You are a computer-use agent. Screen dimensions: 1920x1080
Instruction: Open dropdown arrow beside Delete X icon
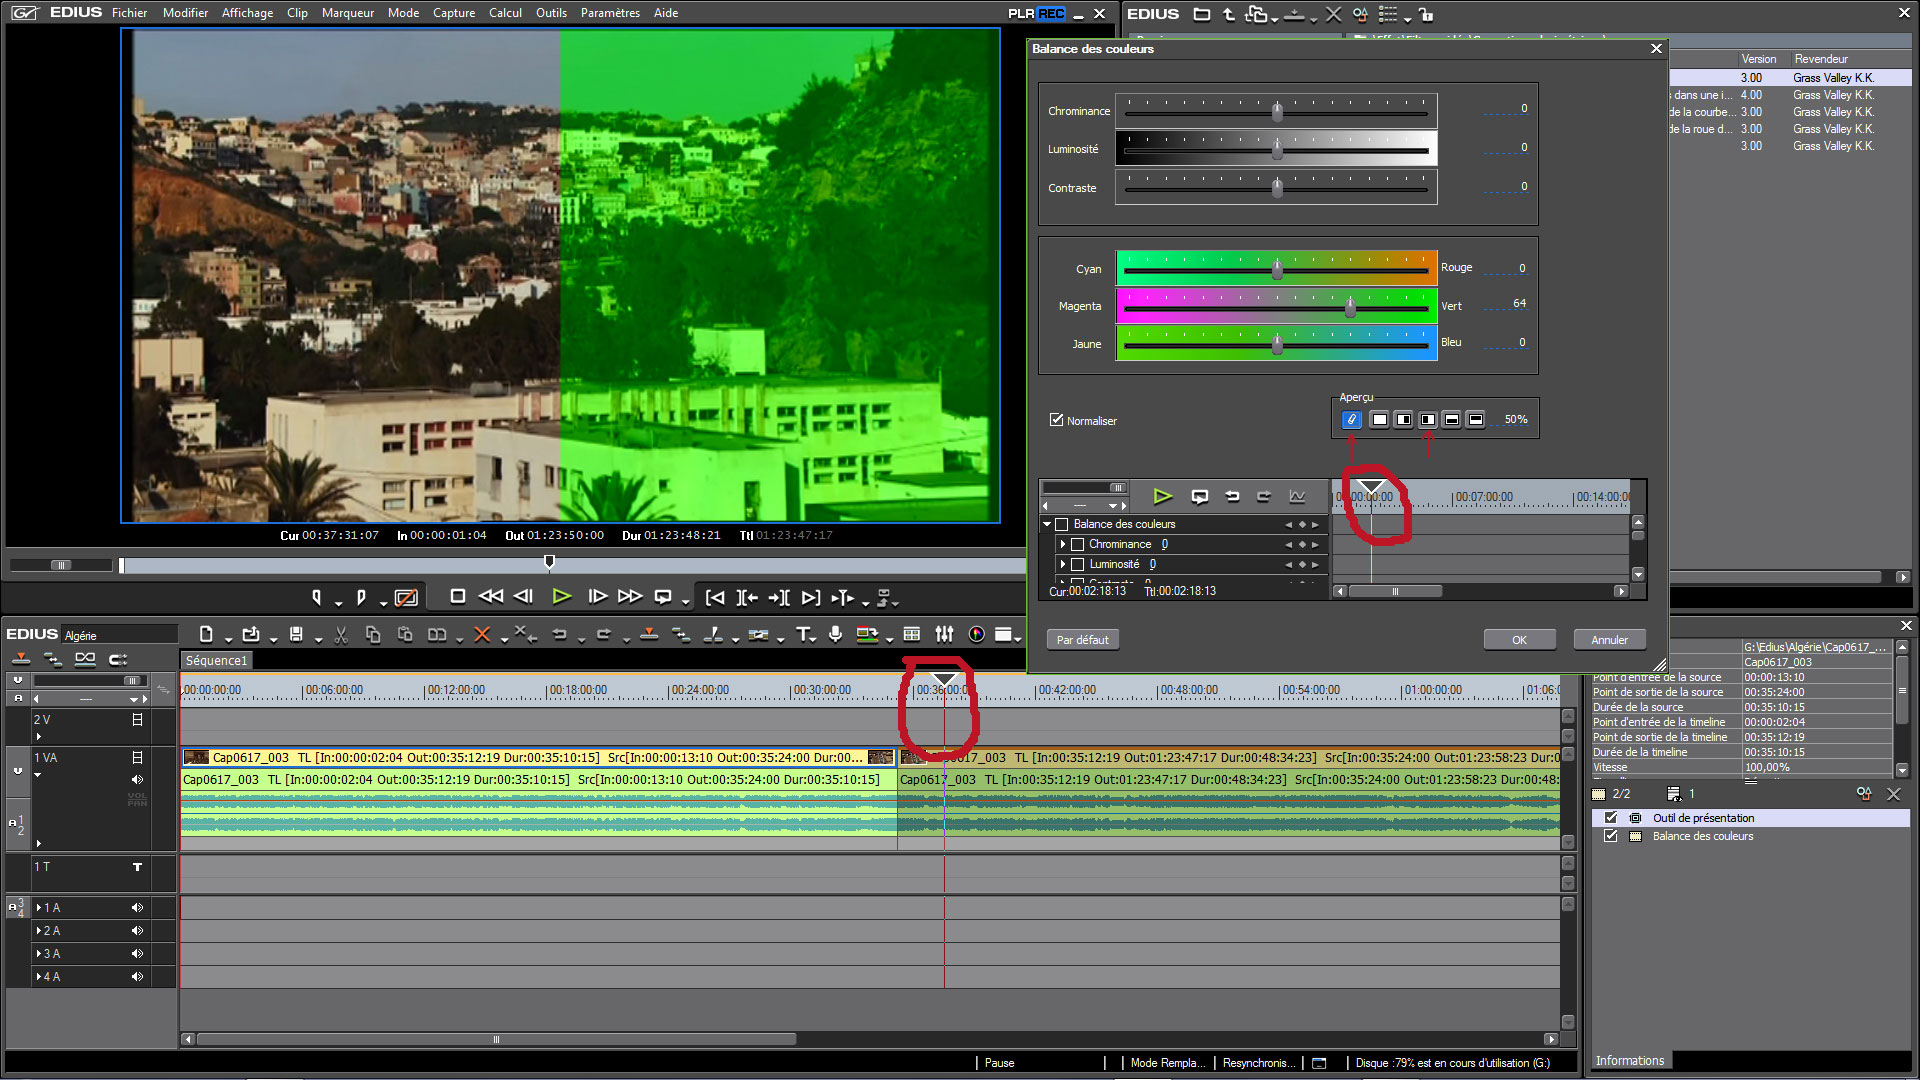coord(503,639)
